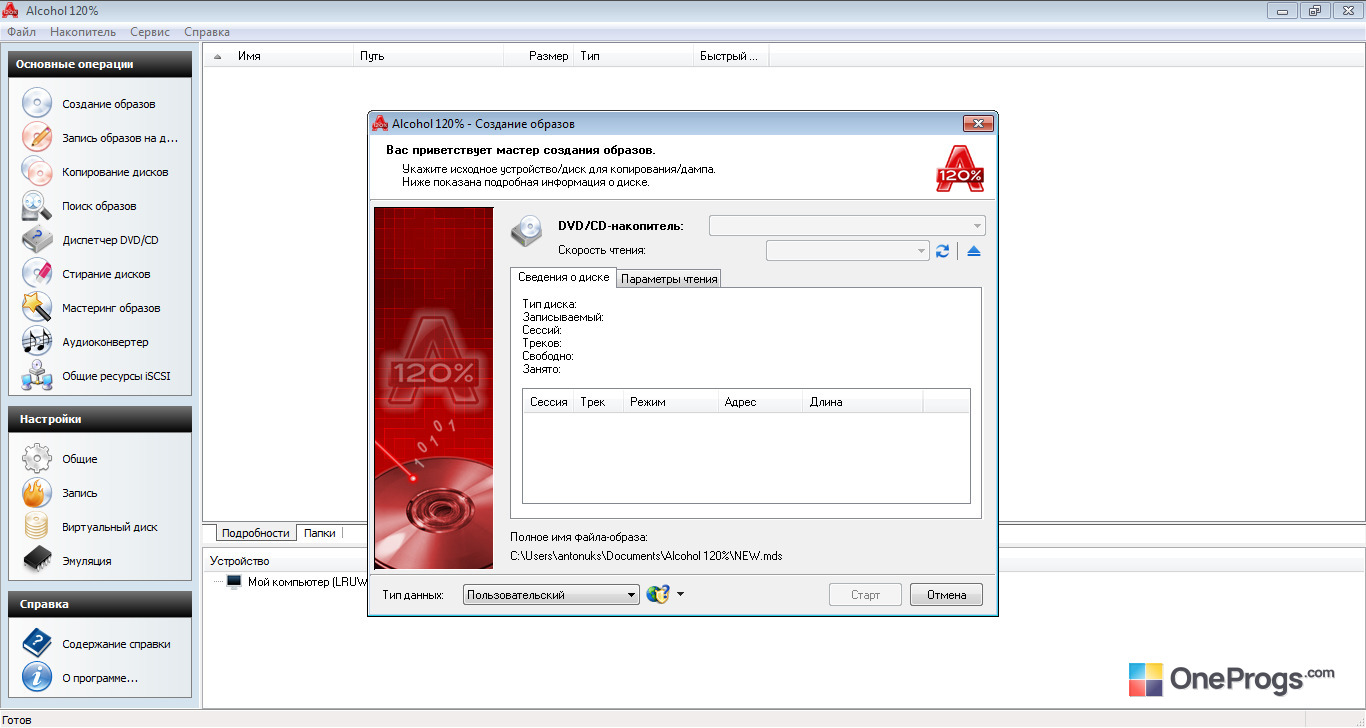The height and width of the screenshot is (728, 1366).
Task: Open the arrow menu next to globe icon
Action: click(680, 594)
